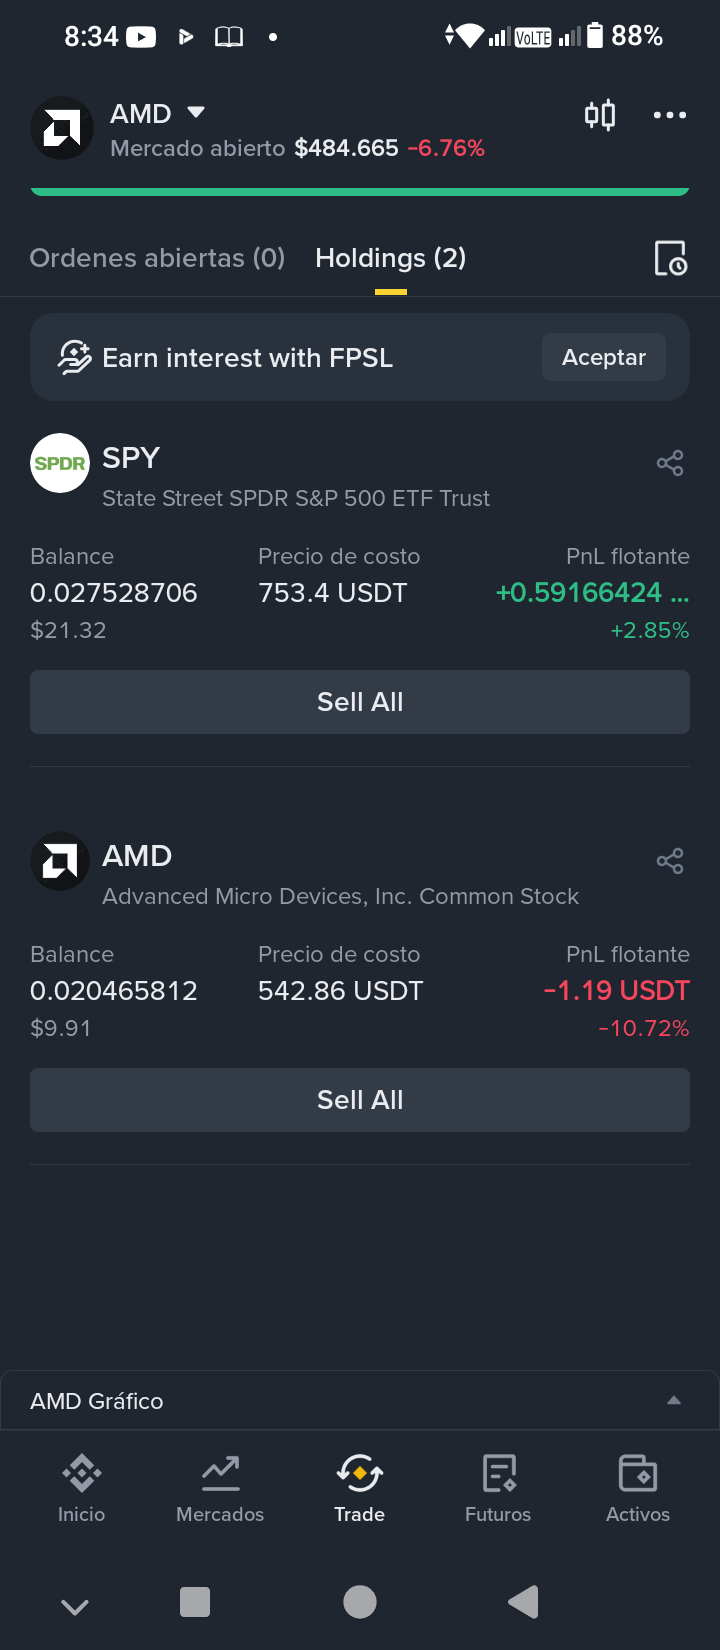
Task: Share the SPY holding
Action: (x=670, y=463)
